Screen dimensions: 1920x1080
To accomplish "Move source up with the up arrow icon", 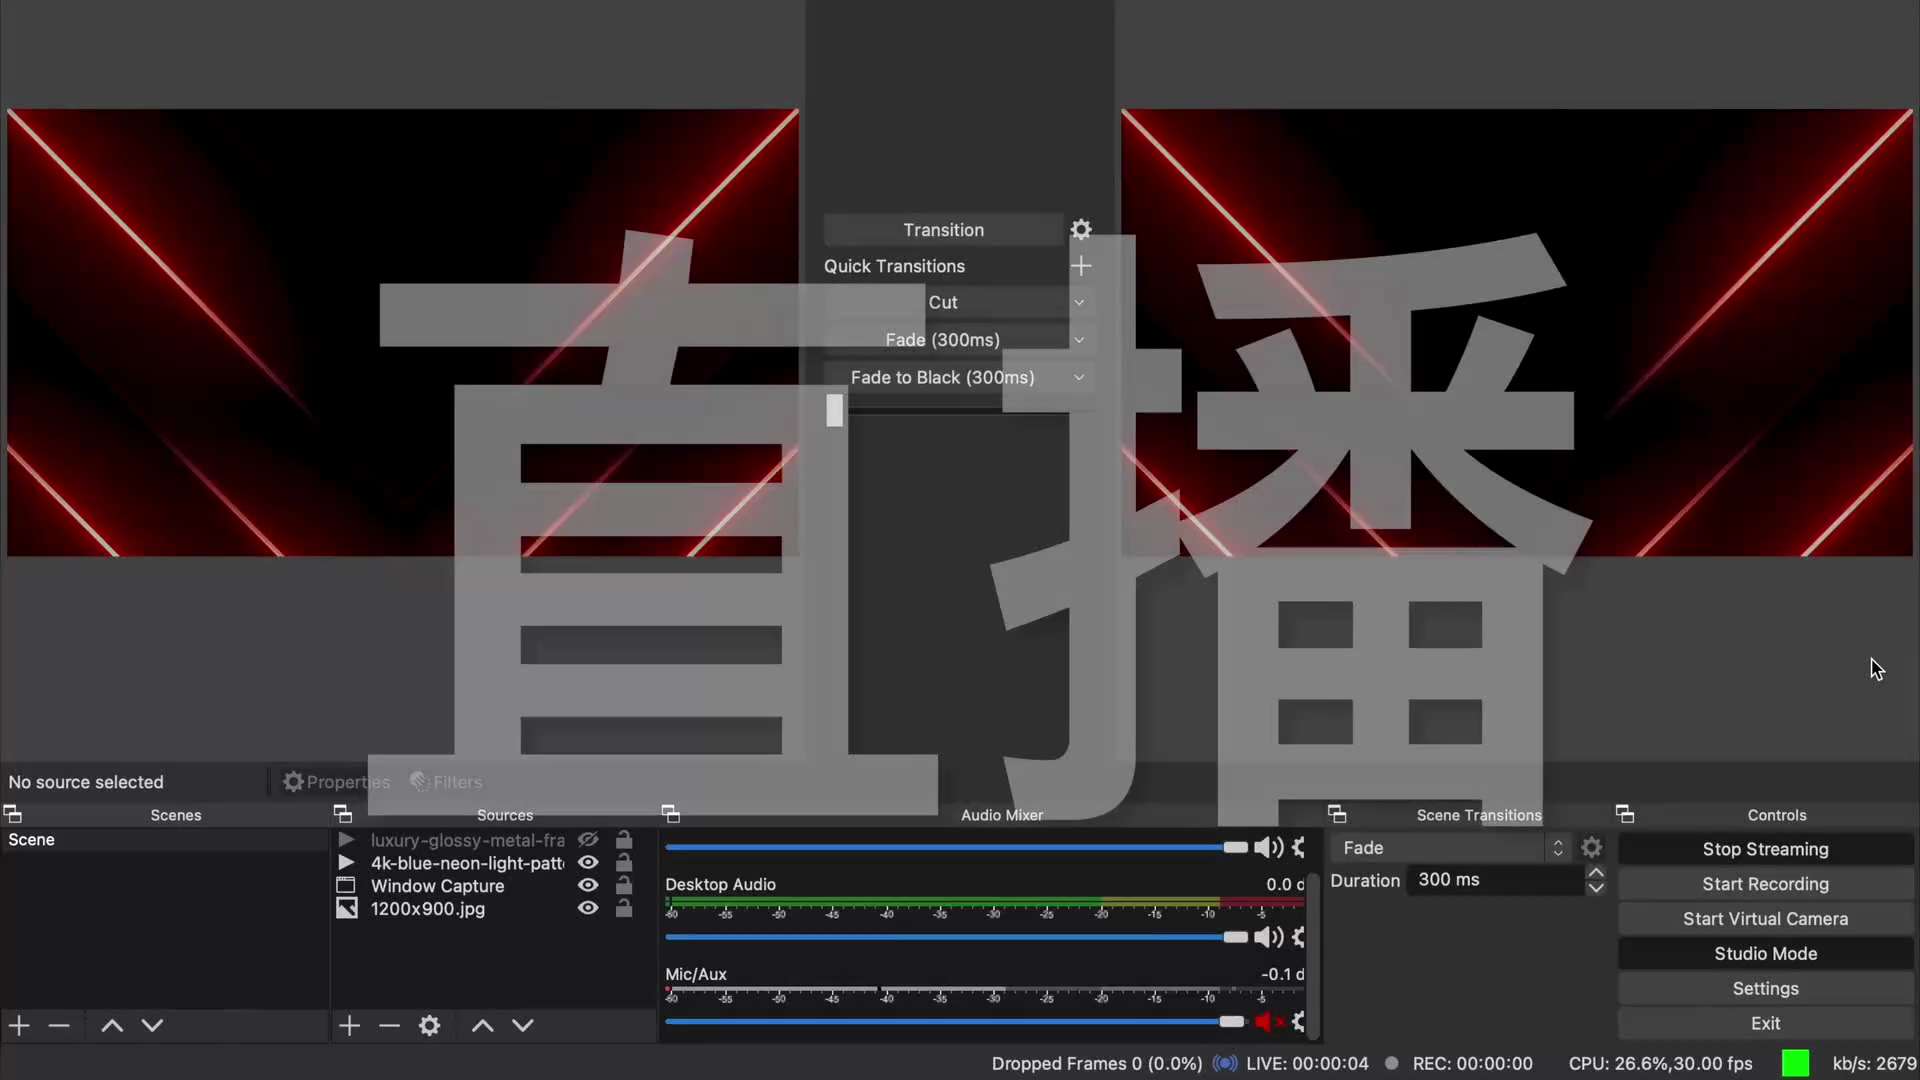I will click(482, 1025).
